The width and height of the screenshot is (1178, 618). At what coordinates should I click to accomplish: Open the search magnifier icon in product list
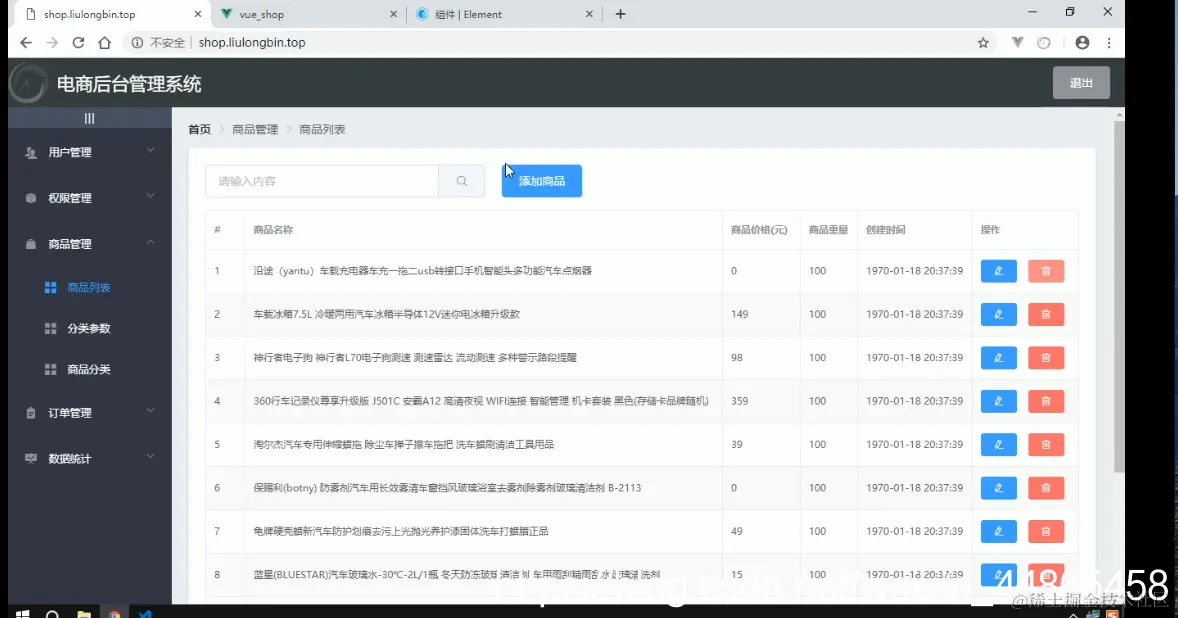click(461, 181)
